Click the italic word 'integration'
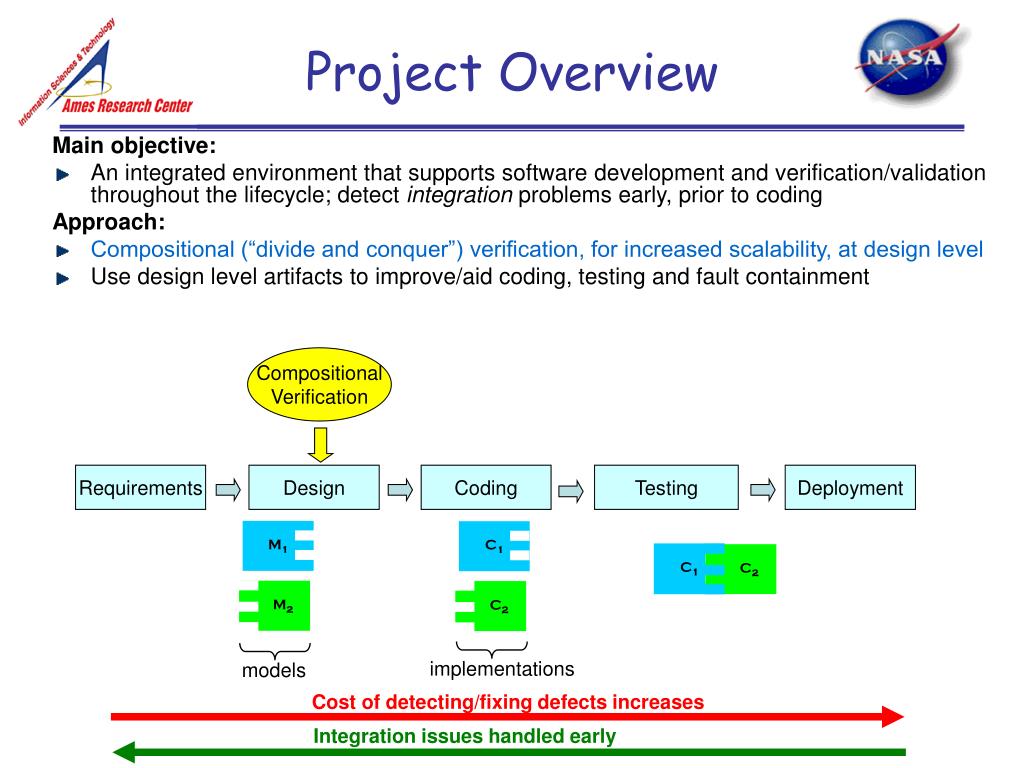 pyautogui.click(x=459, y=195)
